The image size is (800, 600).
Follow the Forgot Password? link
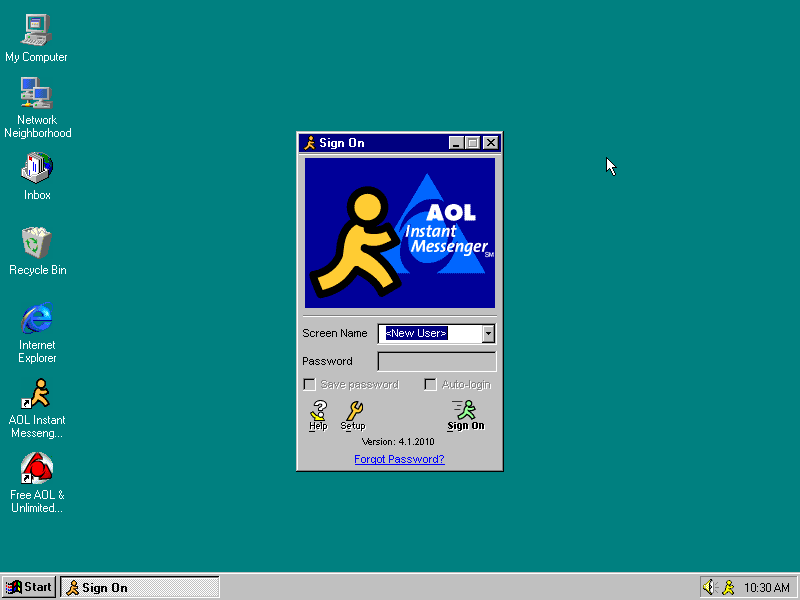tap(399, 459)
